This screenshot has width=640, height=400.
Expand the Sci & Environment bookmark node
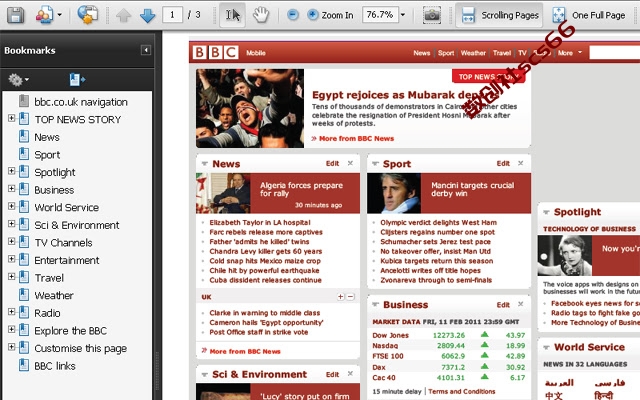pos(12,224)
